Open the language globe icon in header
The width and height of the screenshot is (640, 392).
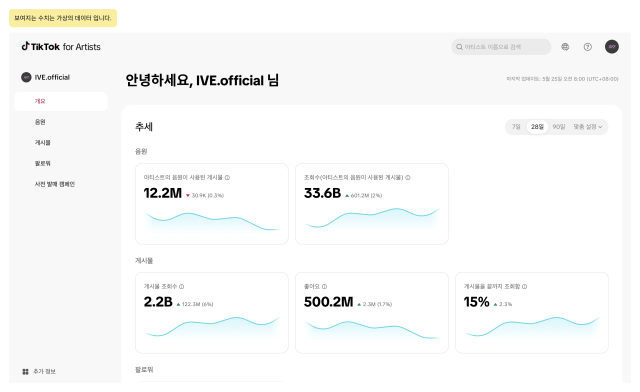tap(565, 47)
